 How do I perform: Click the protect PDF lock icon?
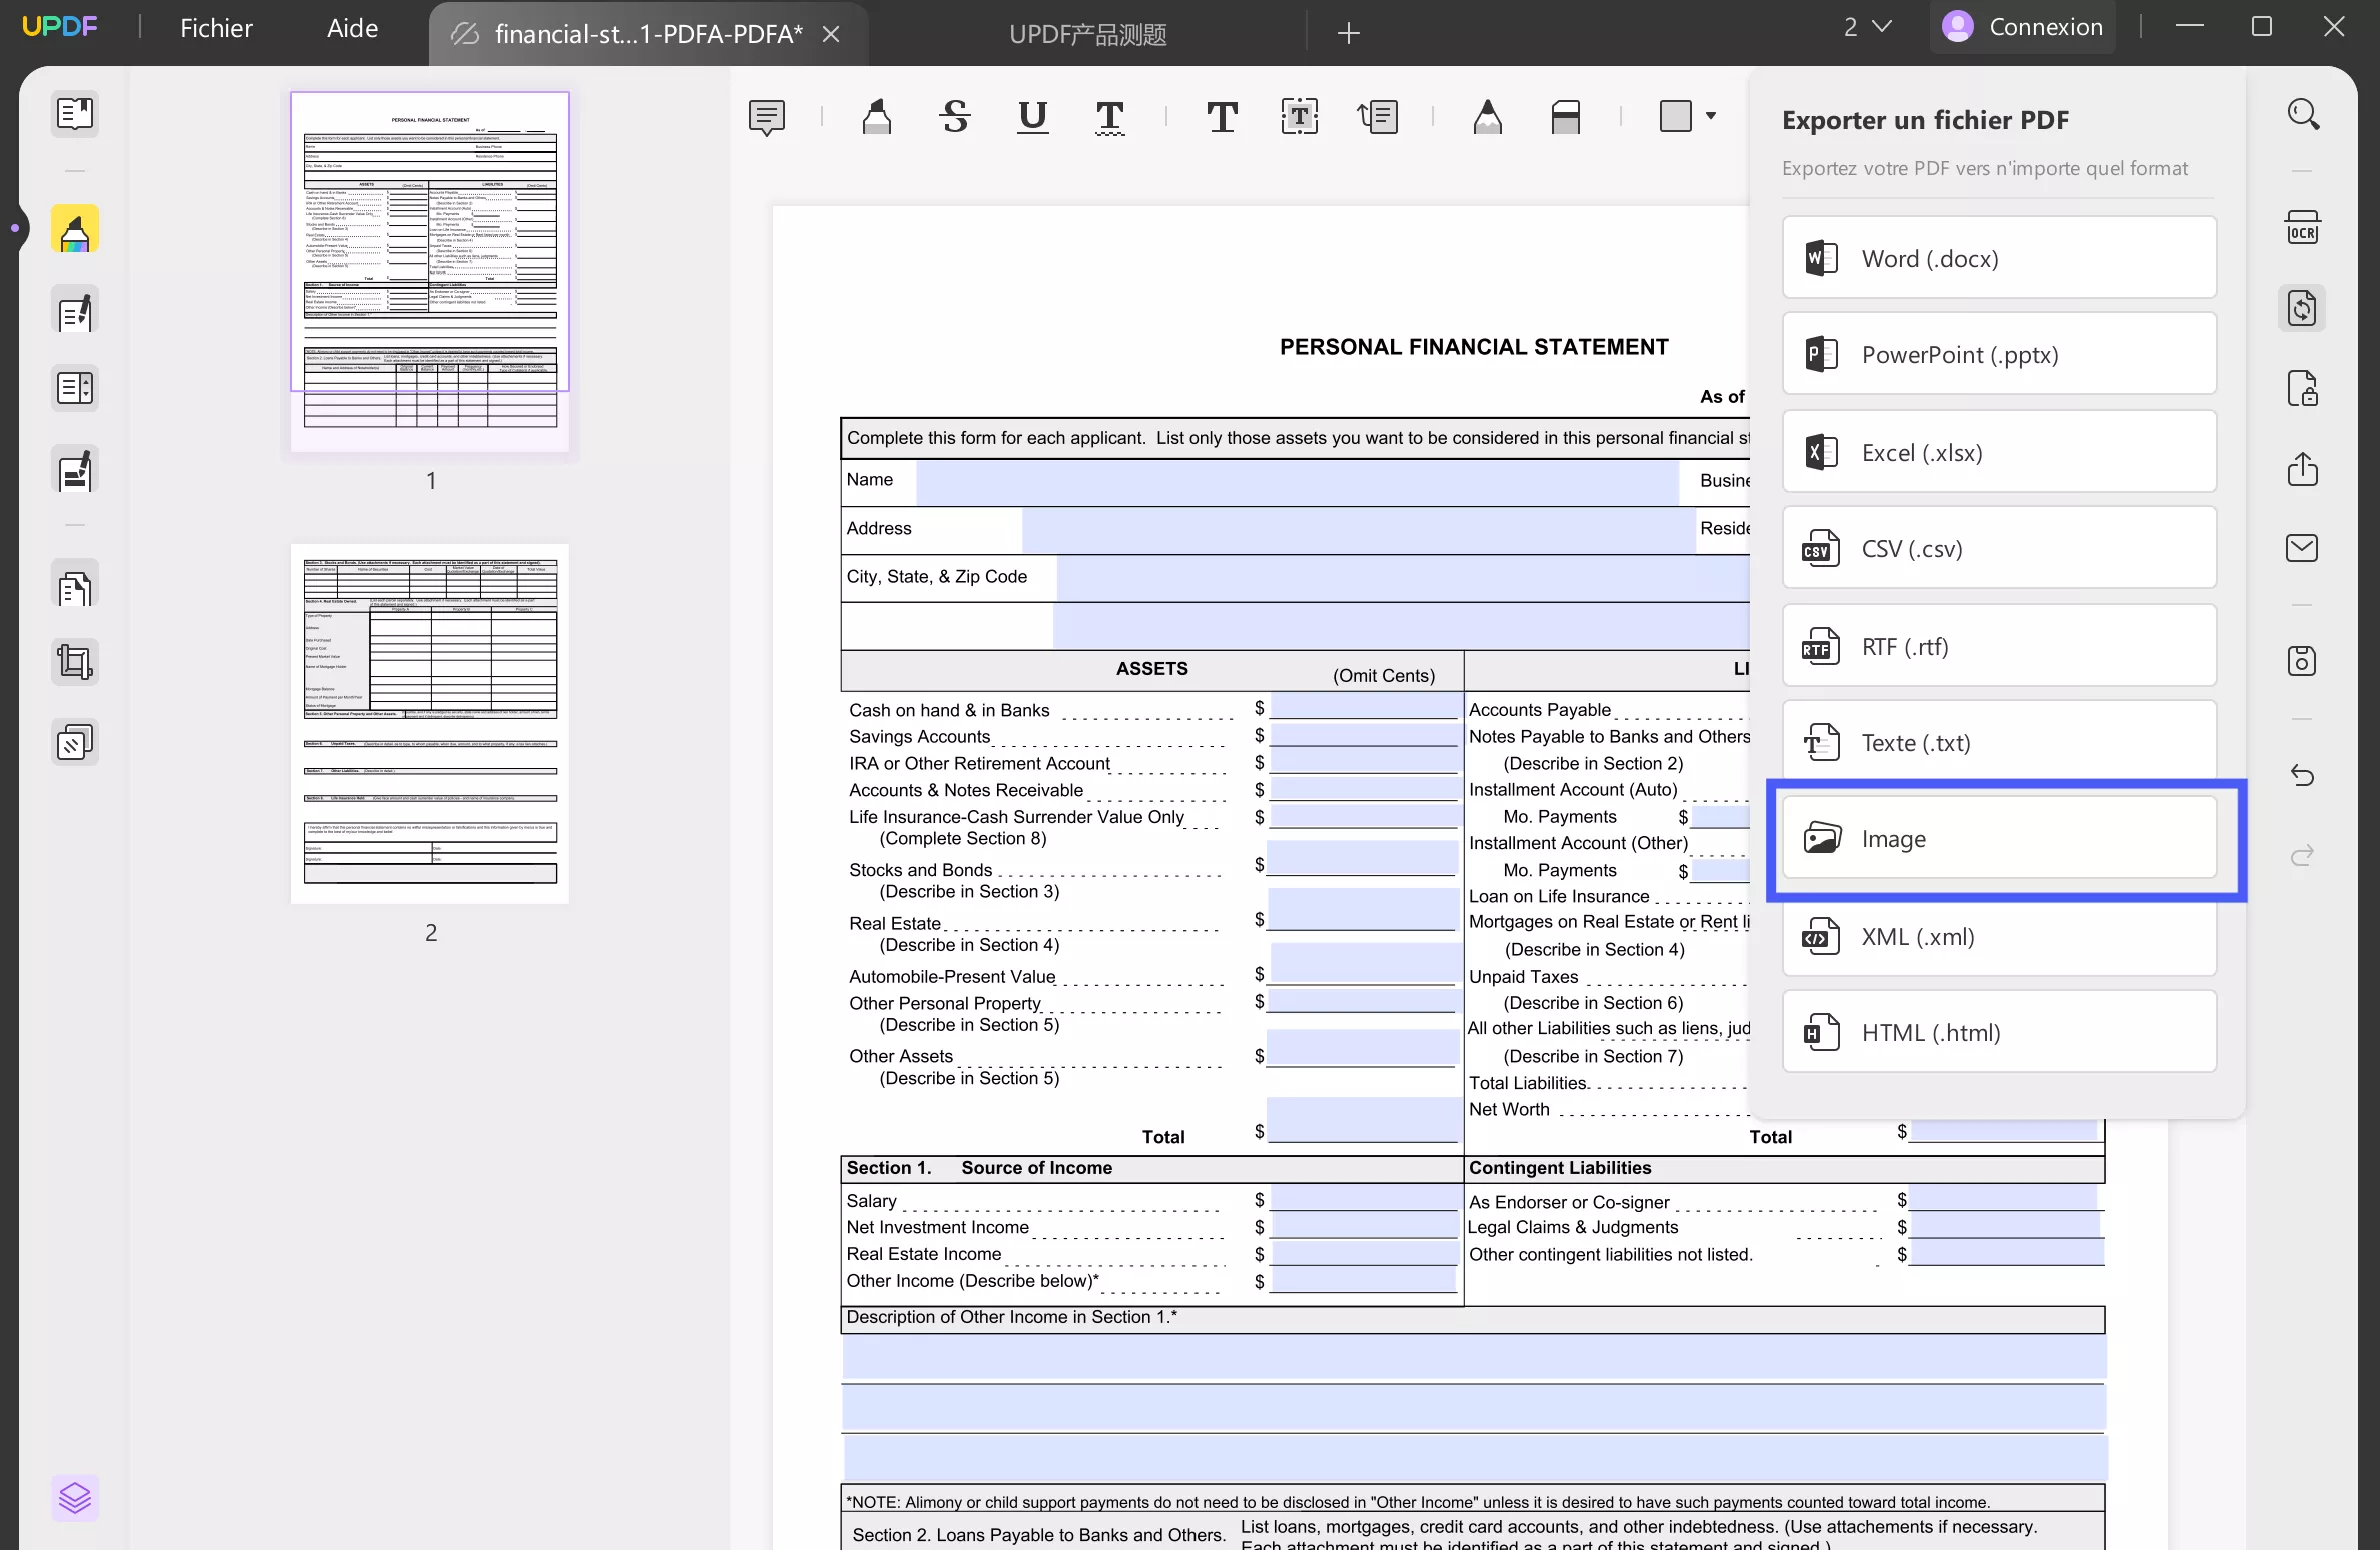[2302, 389]
